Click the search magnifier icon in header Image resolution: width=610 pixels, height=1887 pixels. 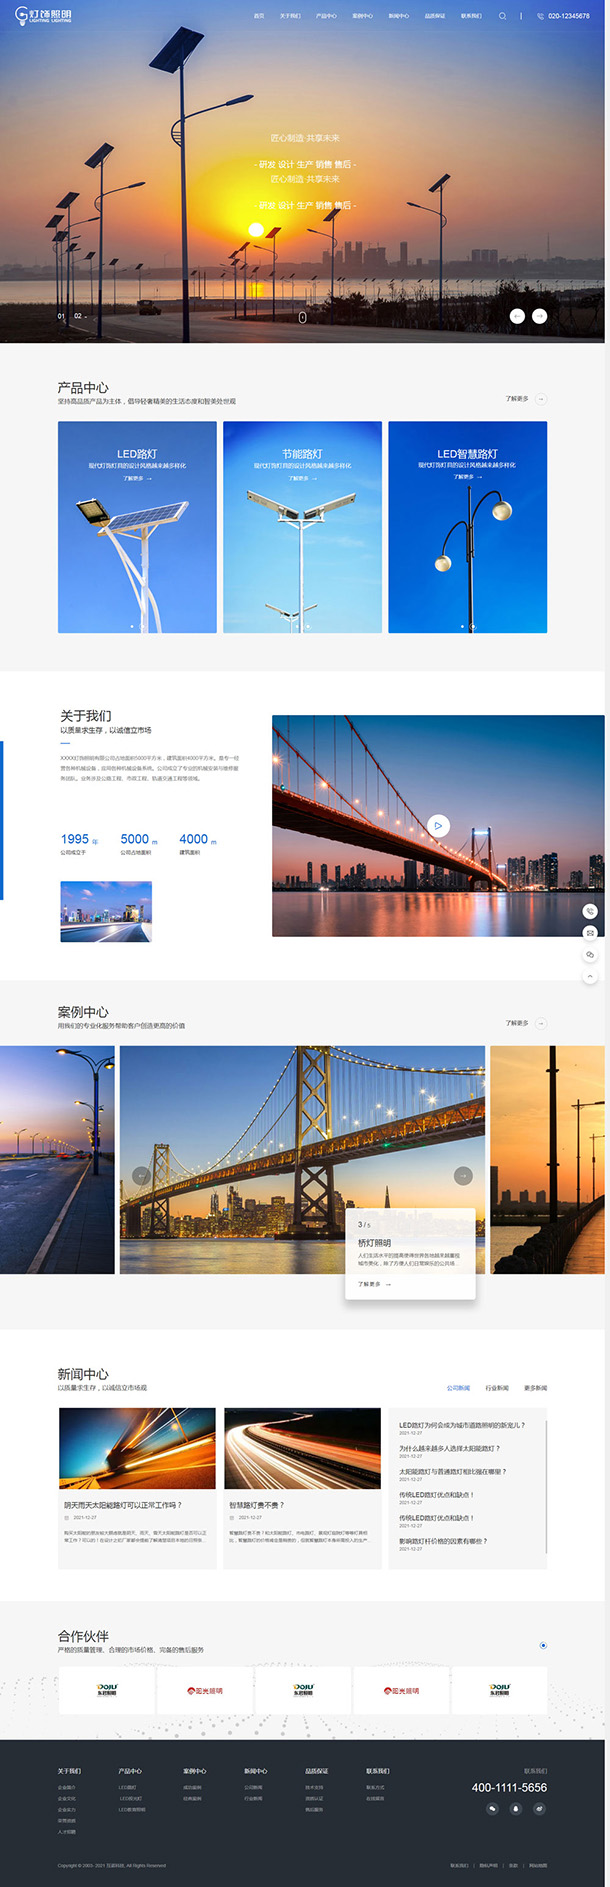[x=502, y=16]
